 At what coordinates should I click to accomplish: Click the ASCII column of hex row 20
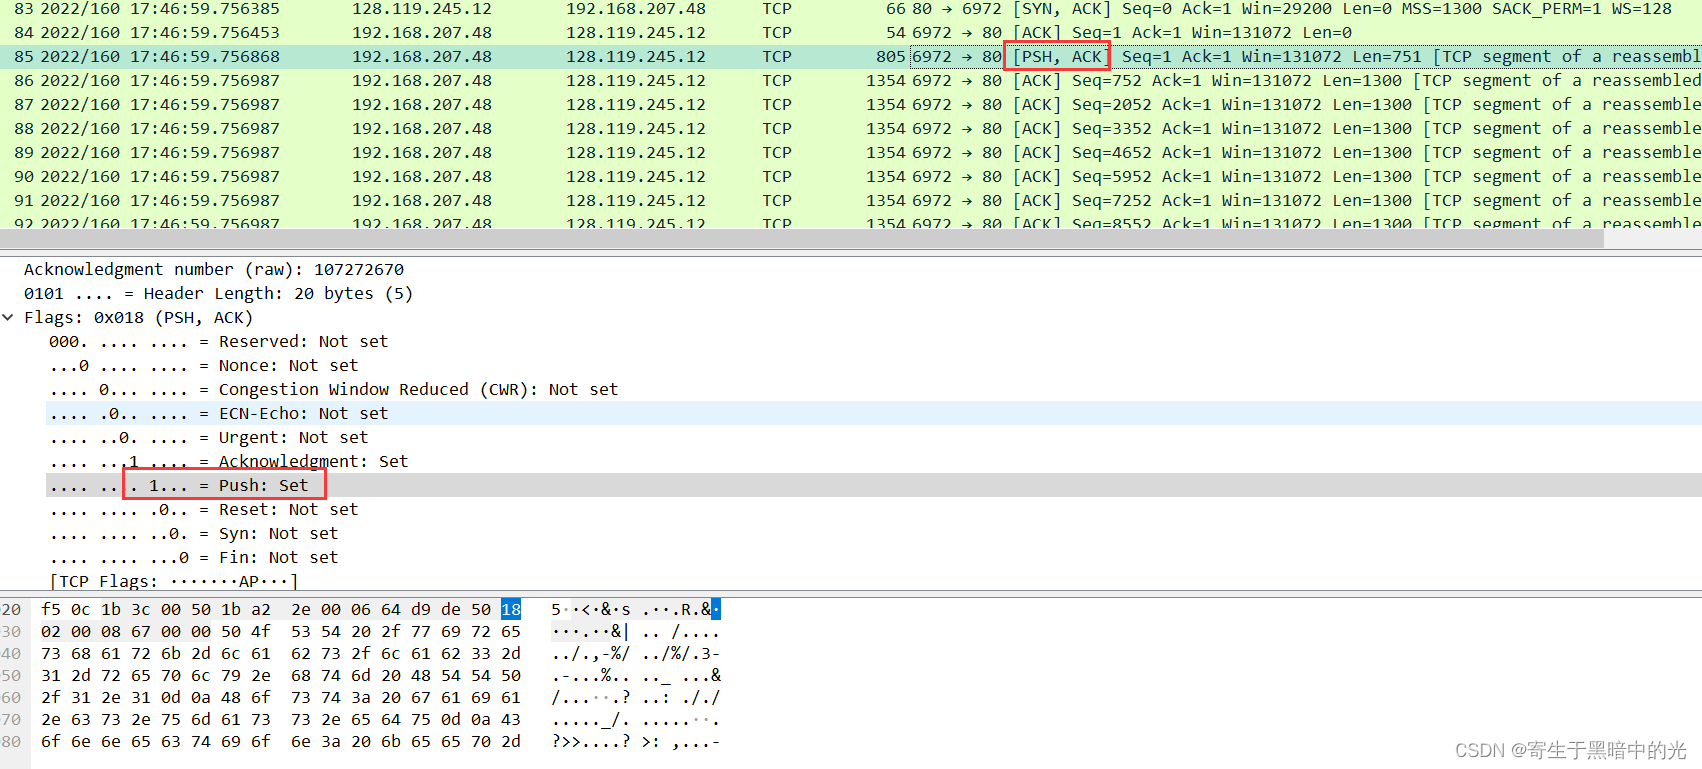point(635,609)
